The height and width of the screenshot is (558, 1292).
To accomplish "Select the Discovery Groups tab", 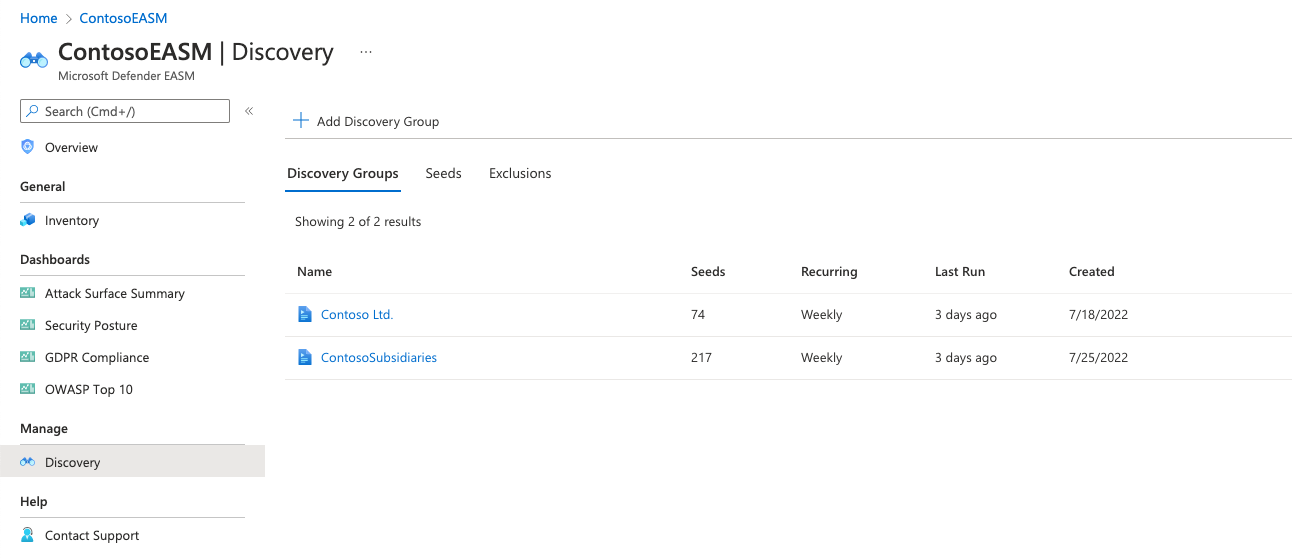I will pos(343,173).
